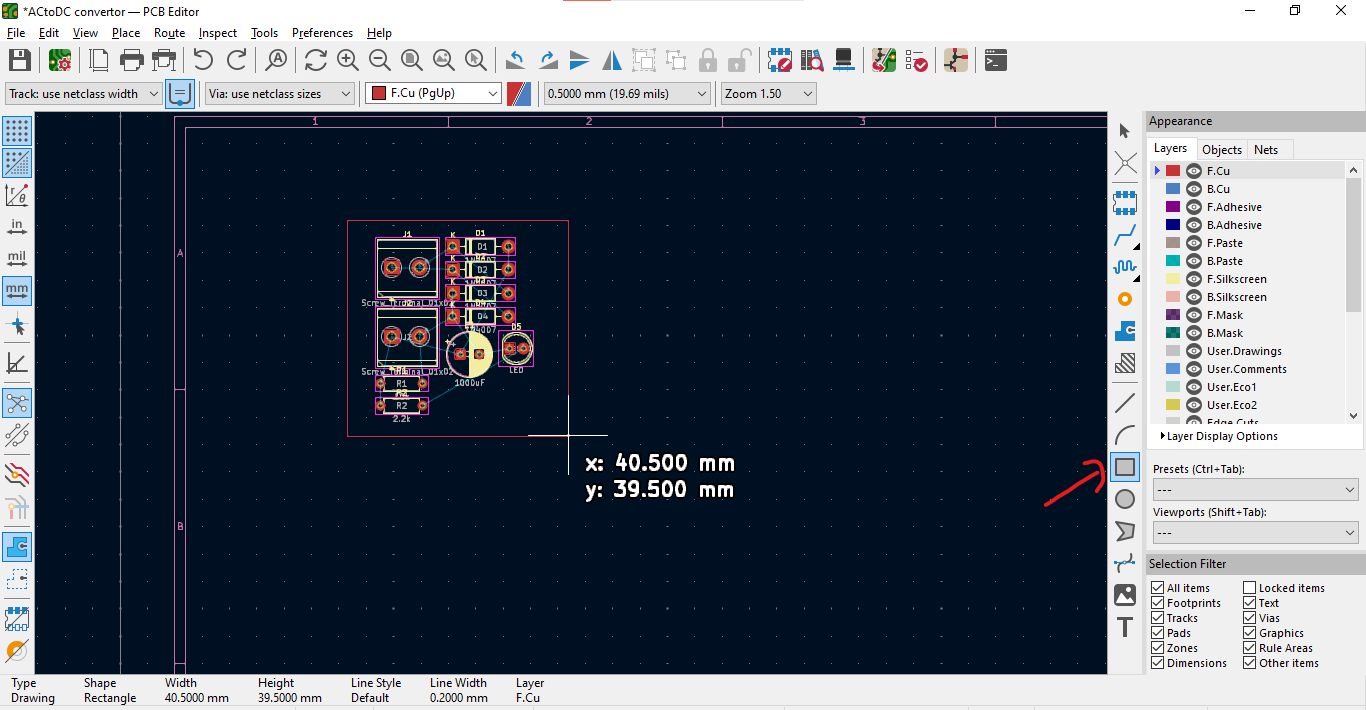Open the Presets dropdown
The height and width of the screenshot is (710, 1366).
(x=1255, y=490)
